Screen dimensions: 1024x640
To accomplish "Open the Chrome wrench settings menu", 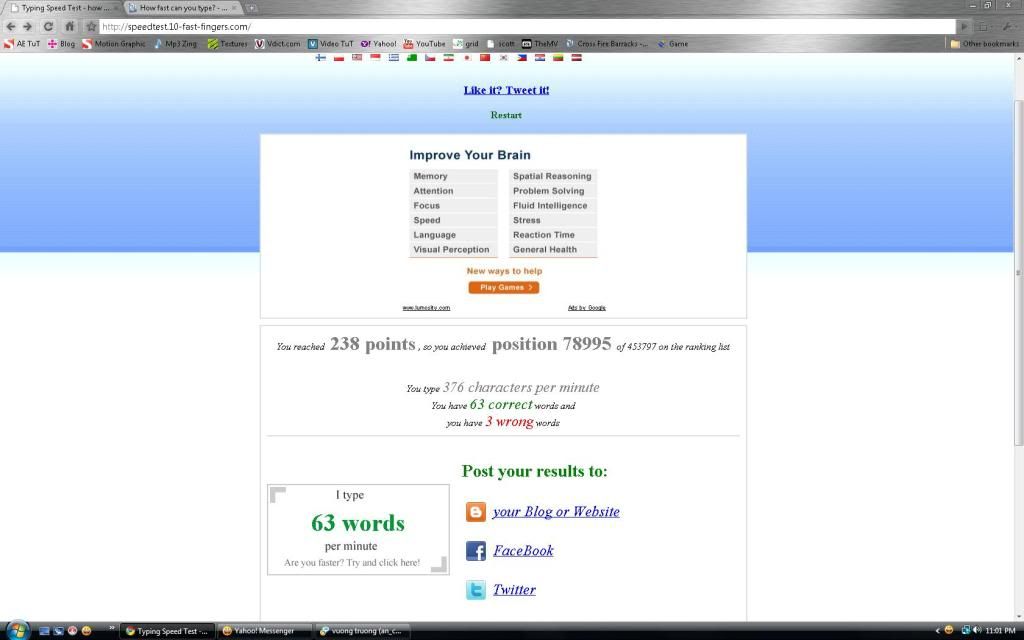I will (x=1008, y=27).
